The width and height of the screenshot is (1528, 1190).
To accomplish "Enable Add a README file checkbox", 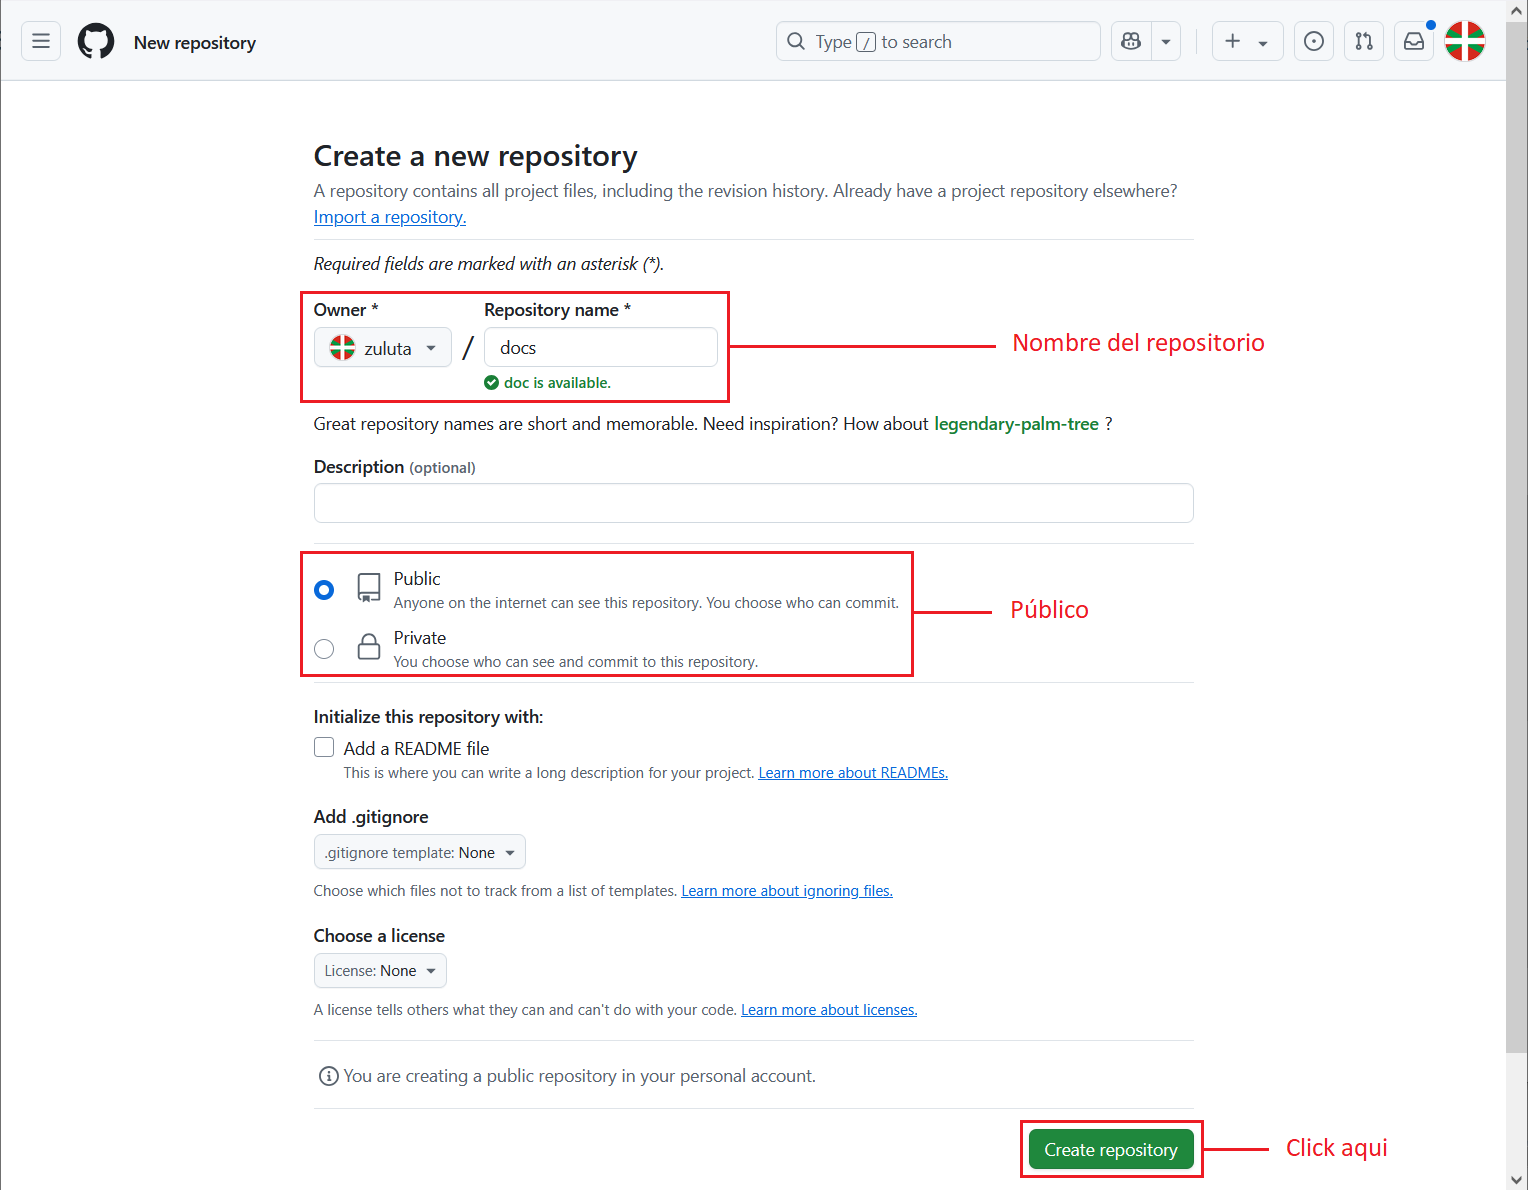I will pos(324,748).
